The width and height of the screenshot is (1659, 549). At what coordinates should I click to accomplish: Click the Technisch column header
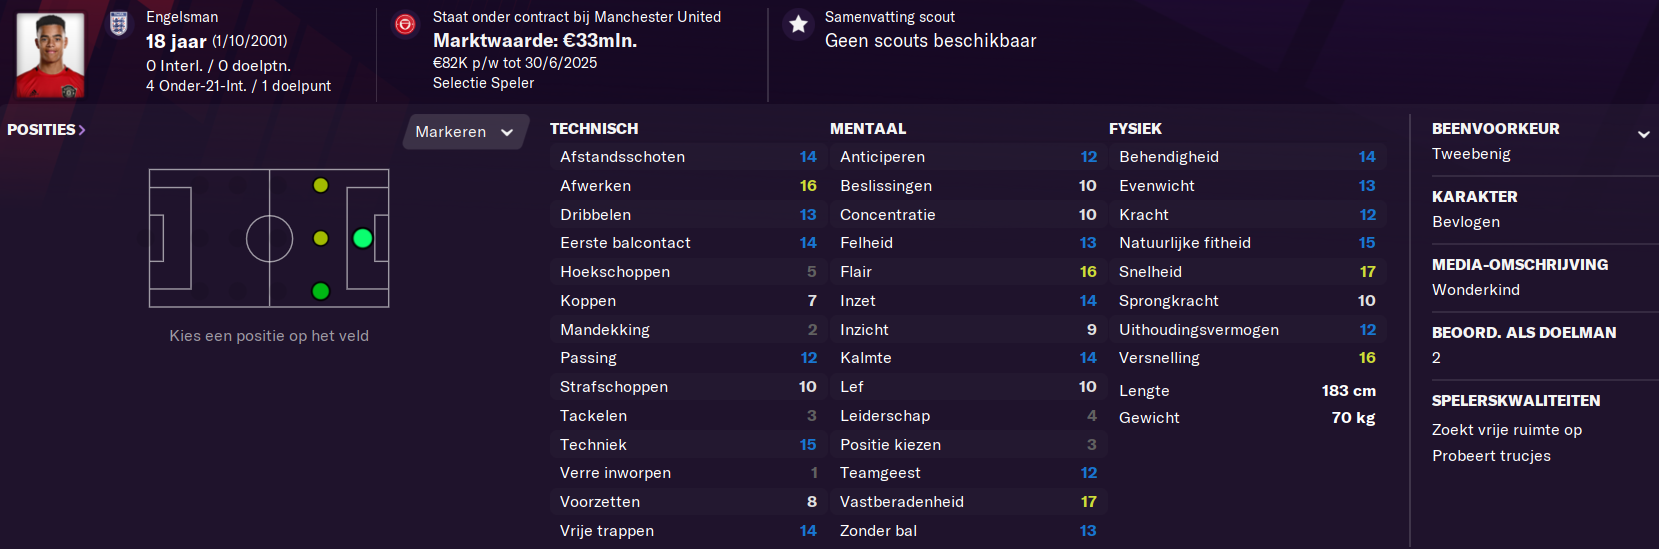pos(594,129)
